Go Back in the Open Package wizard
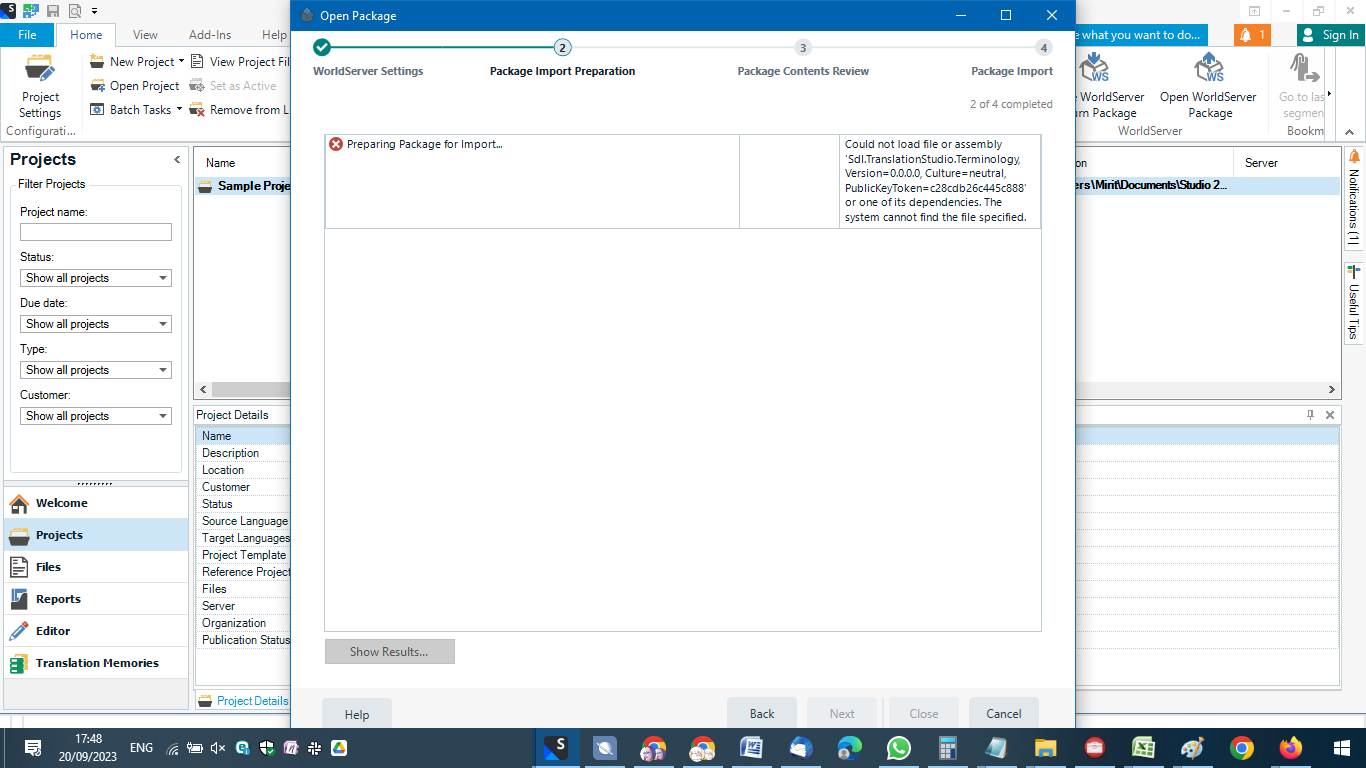Image resolution: width=1366 pixels, height=768 pixels. pos(762,713)
